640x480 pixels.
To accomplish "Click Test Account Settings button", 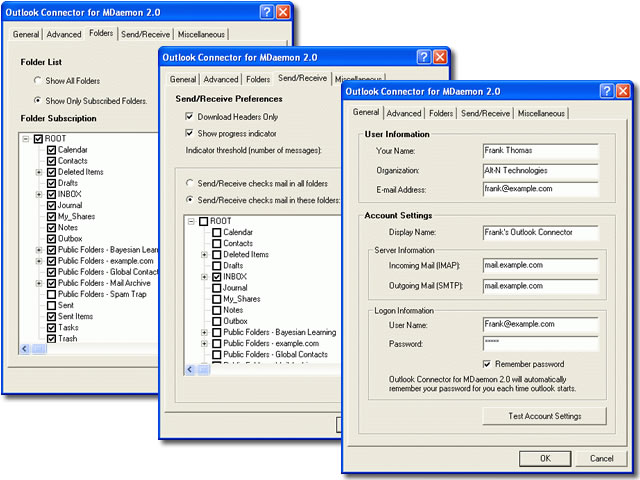I will [x=544, y=416].
